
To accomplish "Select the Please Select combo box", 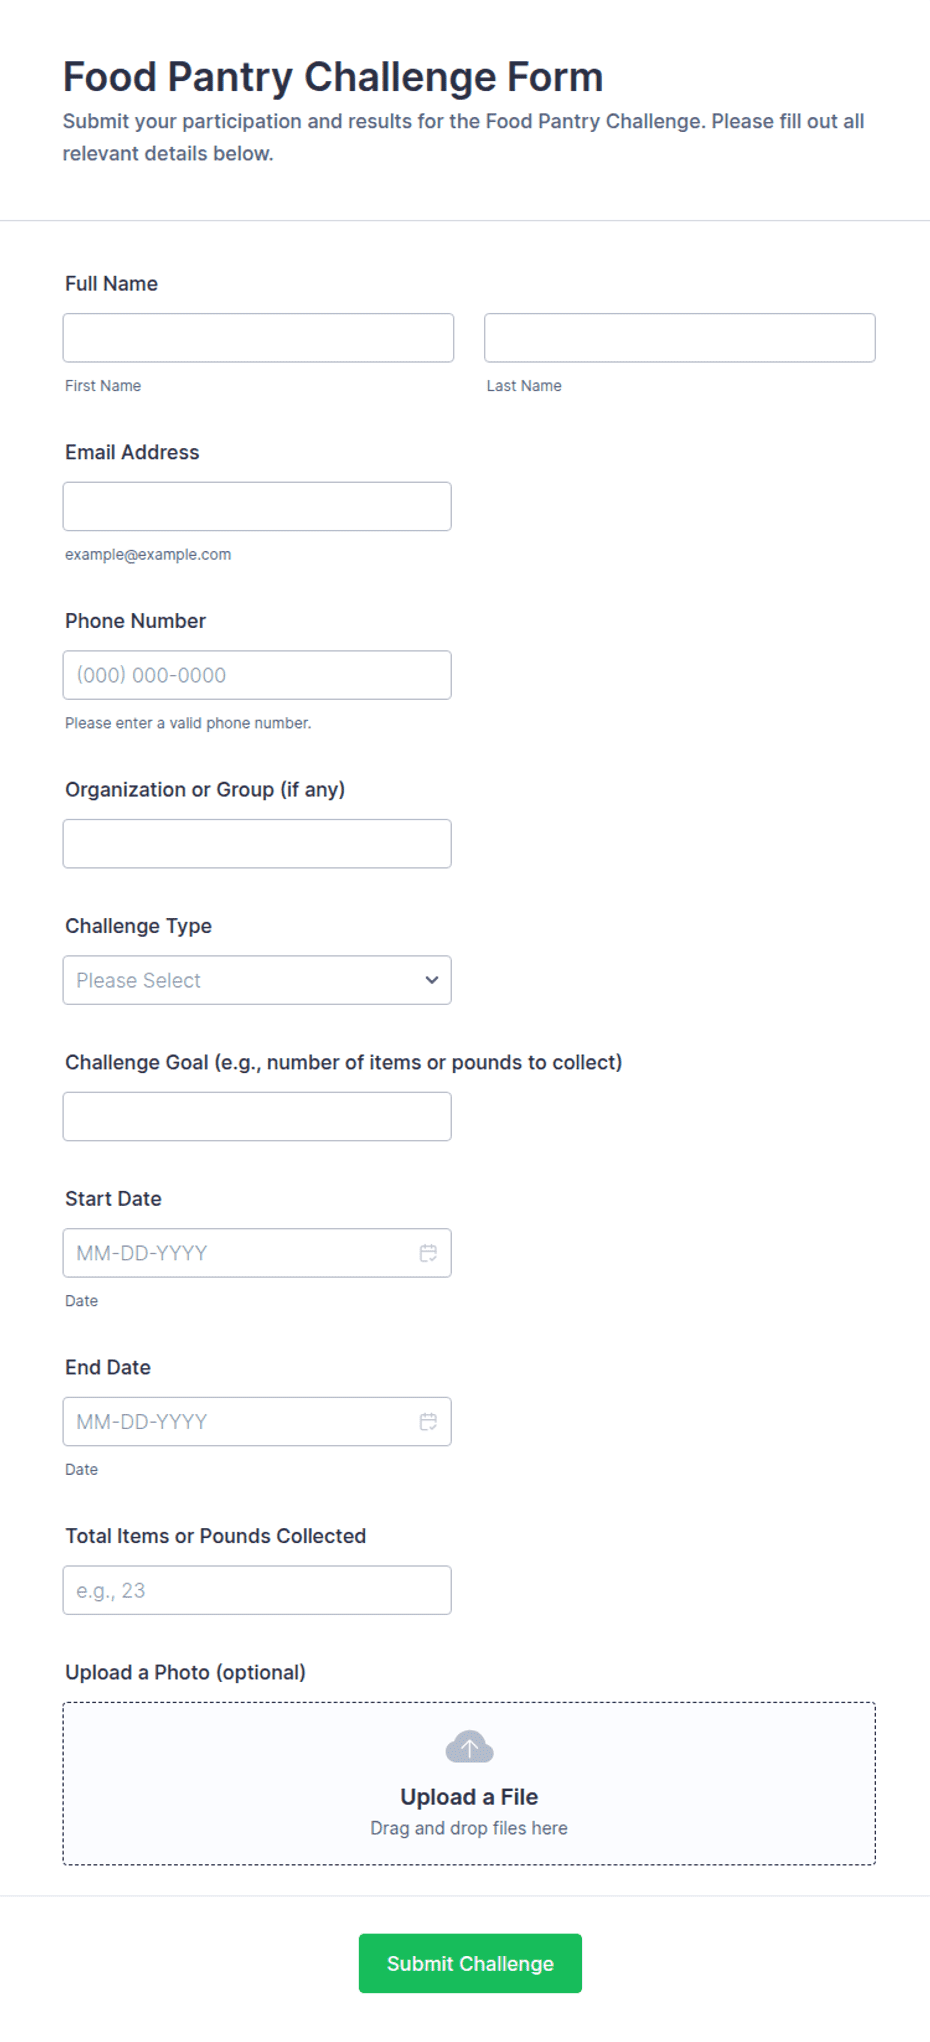I will pos(257,980).
